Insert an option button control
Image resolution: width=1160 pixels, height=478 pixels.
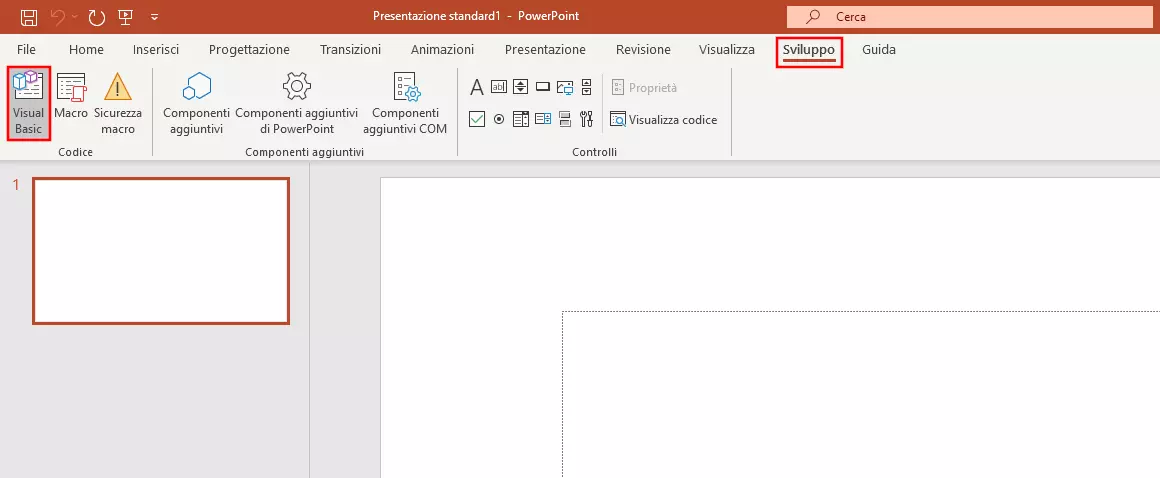[499, 120]
